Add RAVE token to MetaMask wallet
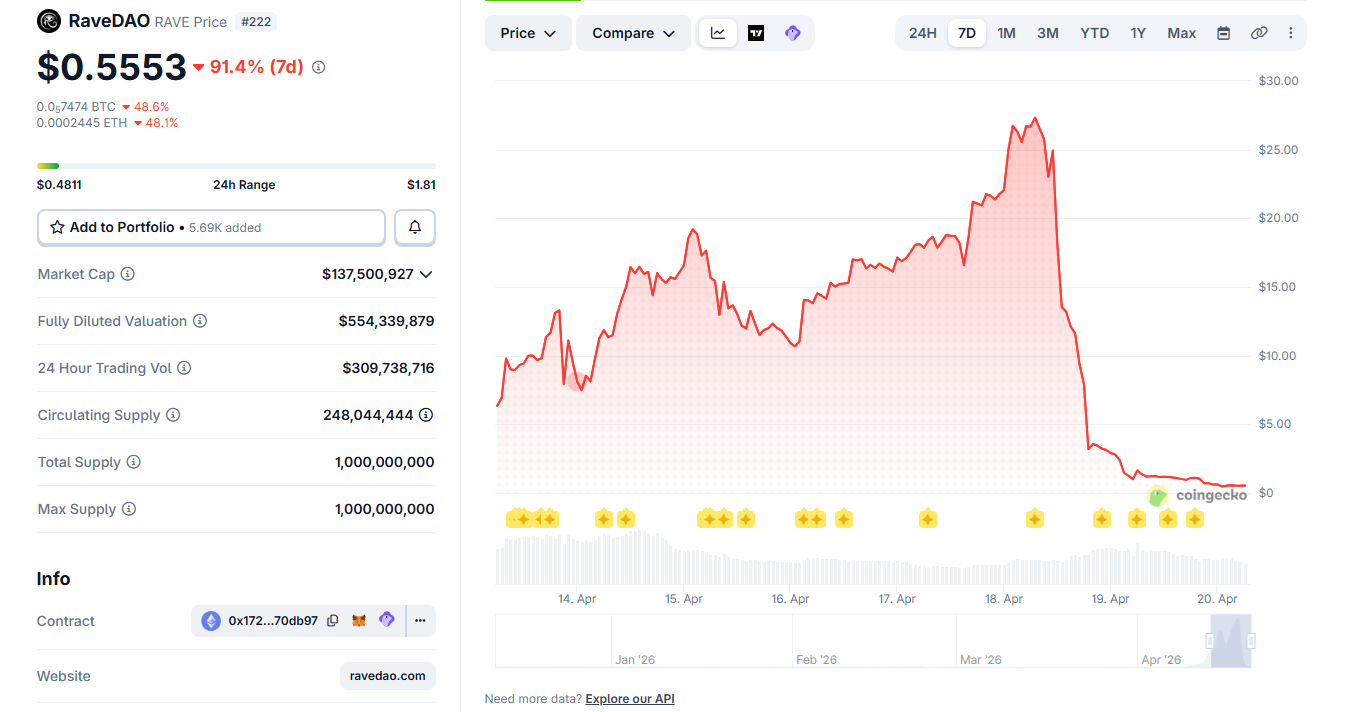 pos(360,620)
